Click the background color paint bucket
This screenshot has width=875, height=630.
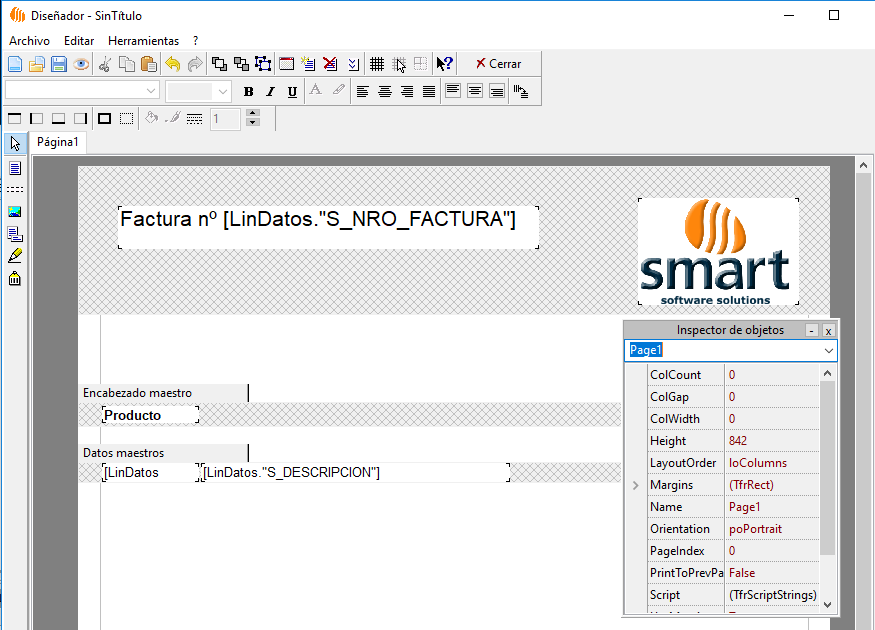(152, 118)
